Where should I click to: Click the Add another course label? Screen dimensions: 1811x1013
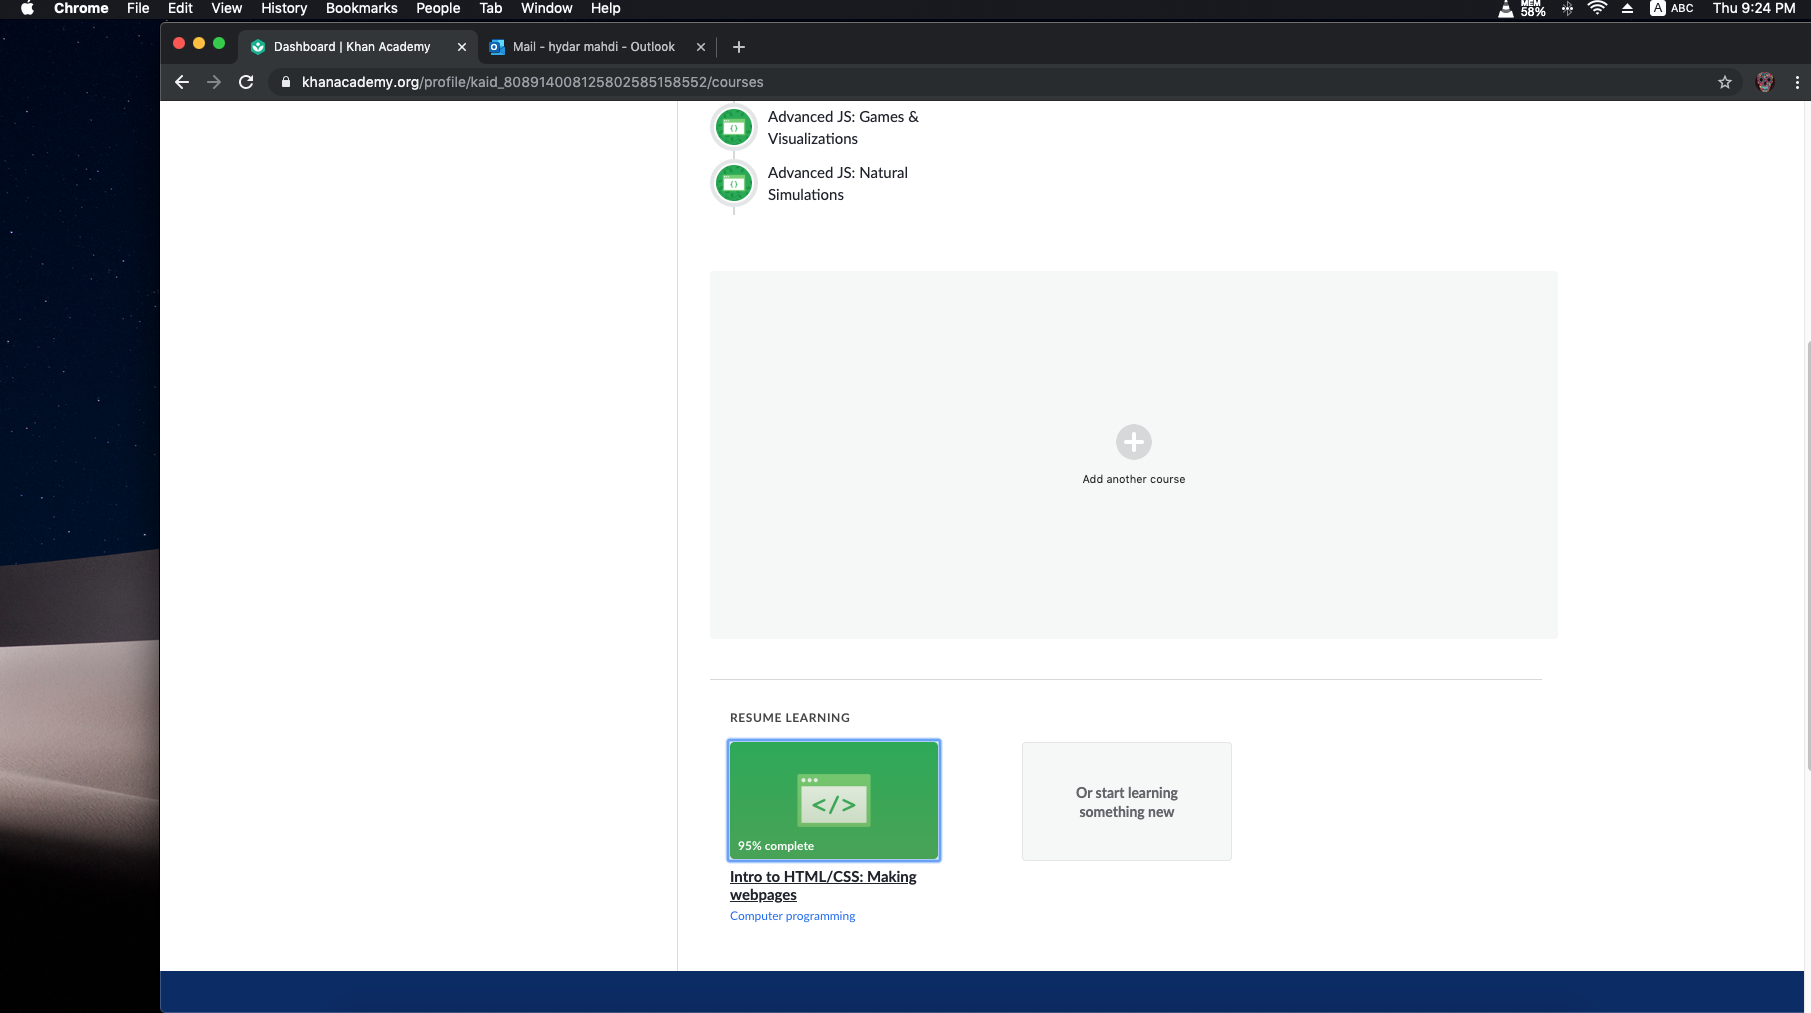click(1134, 479)
